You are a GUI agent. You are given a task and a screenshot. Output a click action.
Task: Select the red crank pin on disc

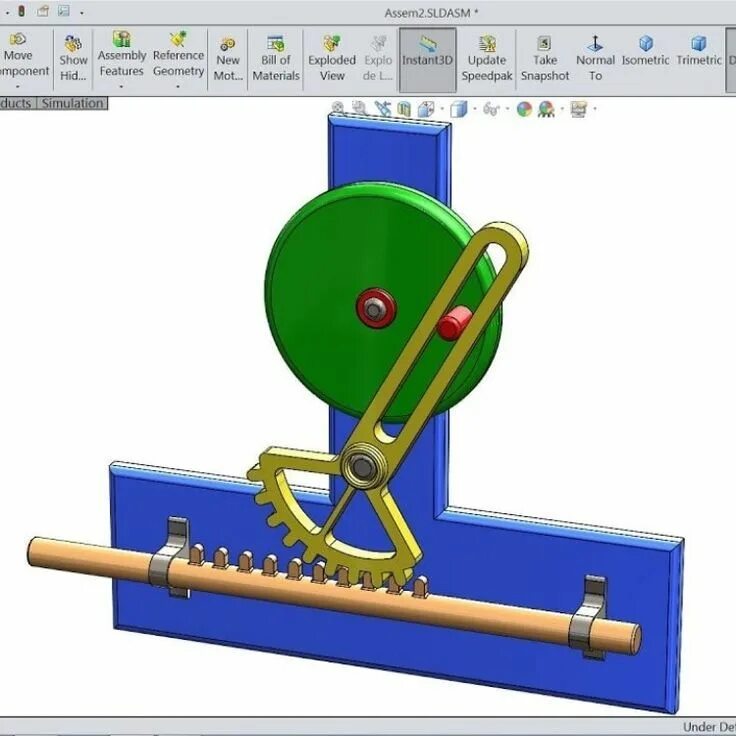pyautogui.click(x=454, y=322)
